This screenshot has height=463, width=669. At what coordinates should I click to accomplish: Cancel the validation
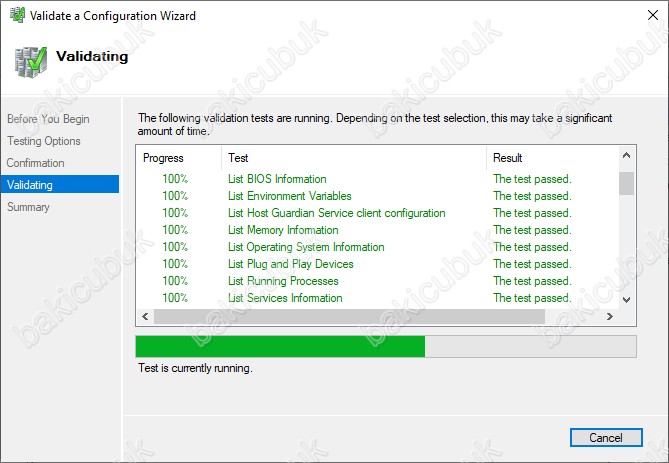click(x=606, y=437)
